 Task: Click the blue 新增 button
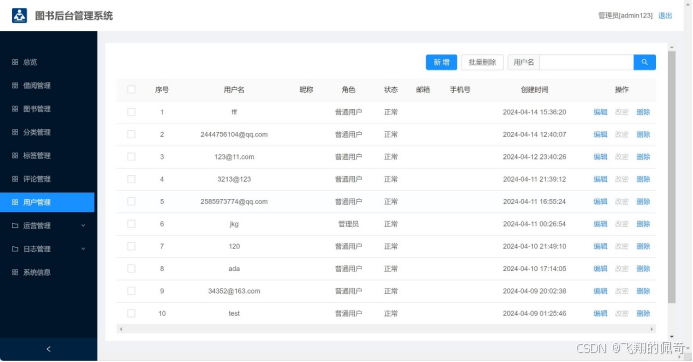pos(441,62)
